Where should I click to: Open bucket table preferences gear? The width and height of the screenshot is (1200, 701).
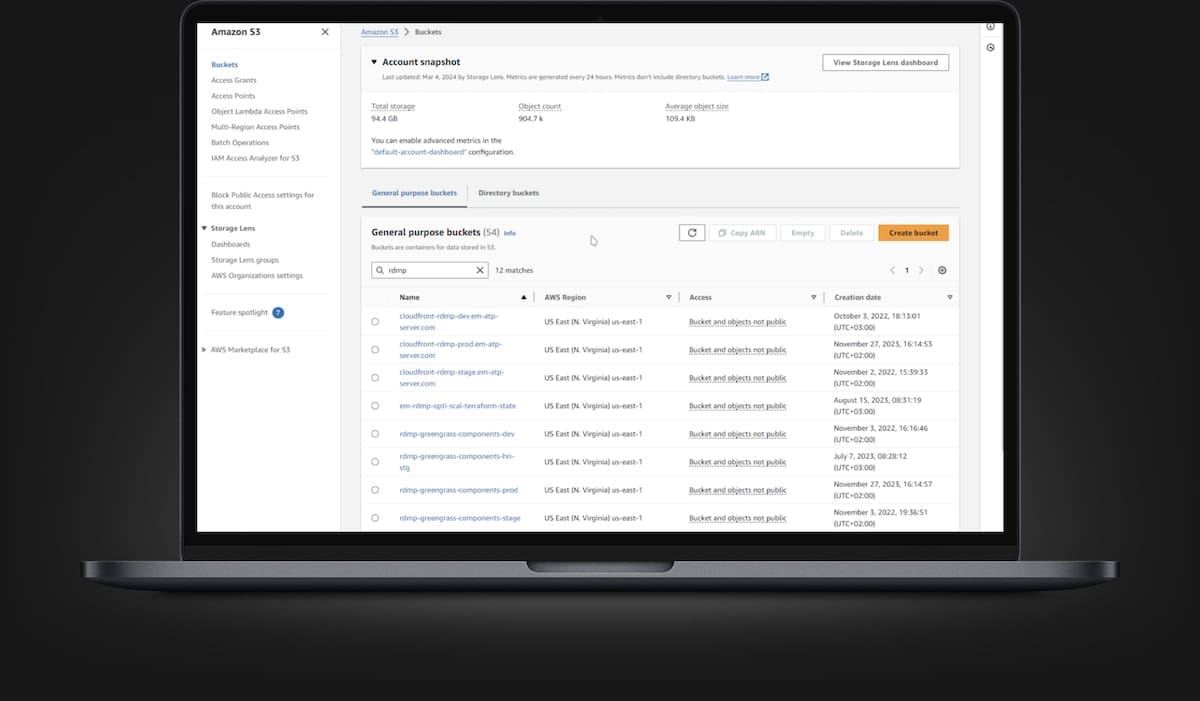coord(942,270)
